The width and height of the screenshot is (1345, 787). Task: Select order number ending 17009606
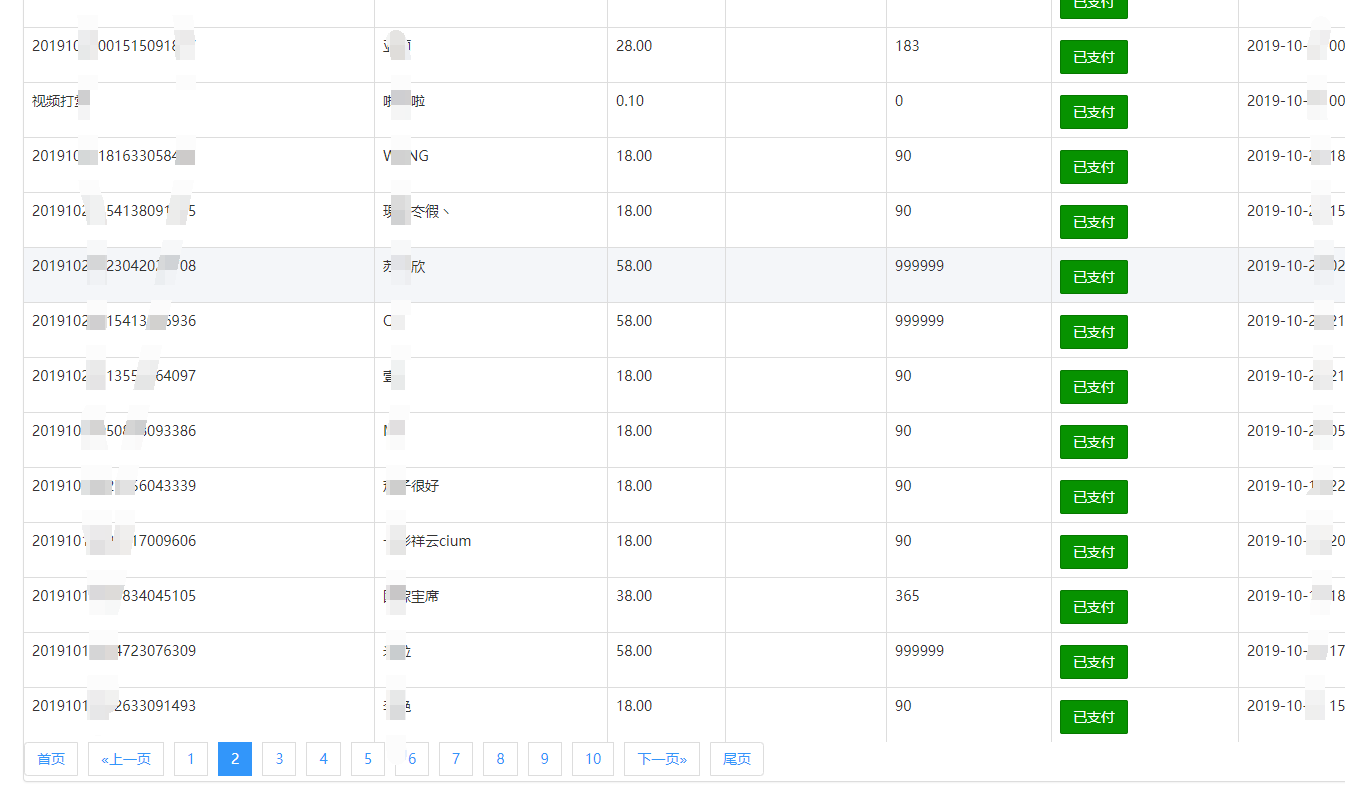pos(114,541)
